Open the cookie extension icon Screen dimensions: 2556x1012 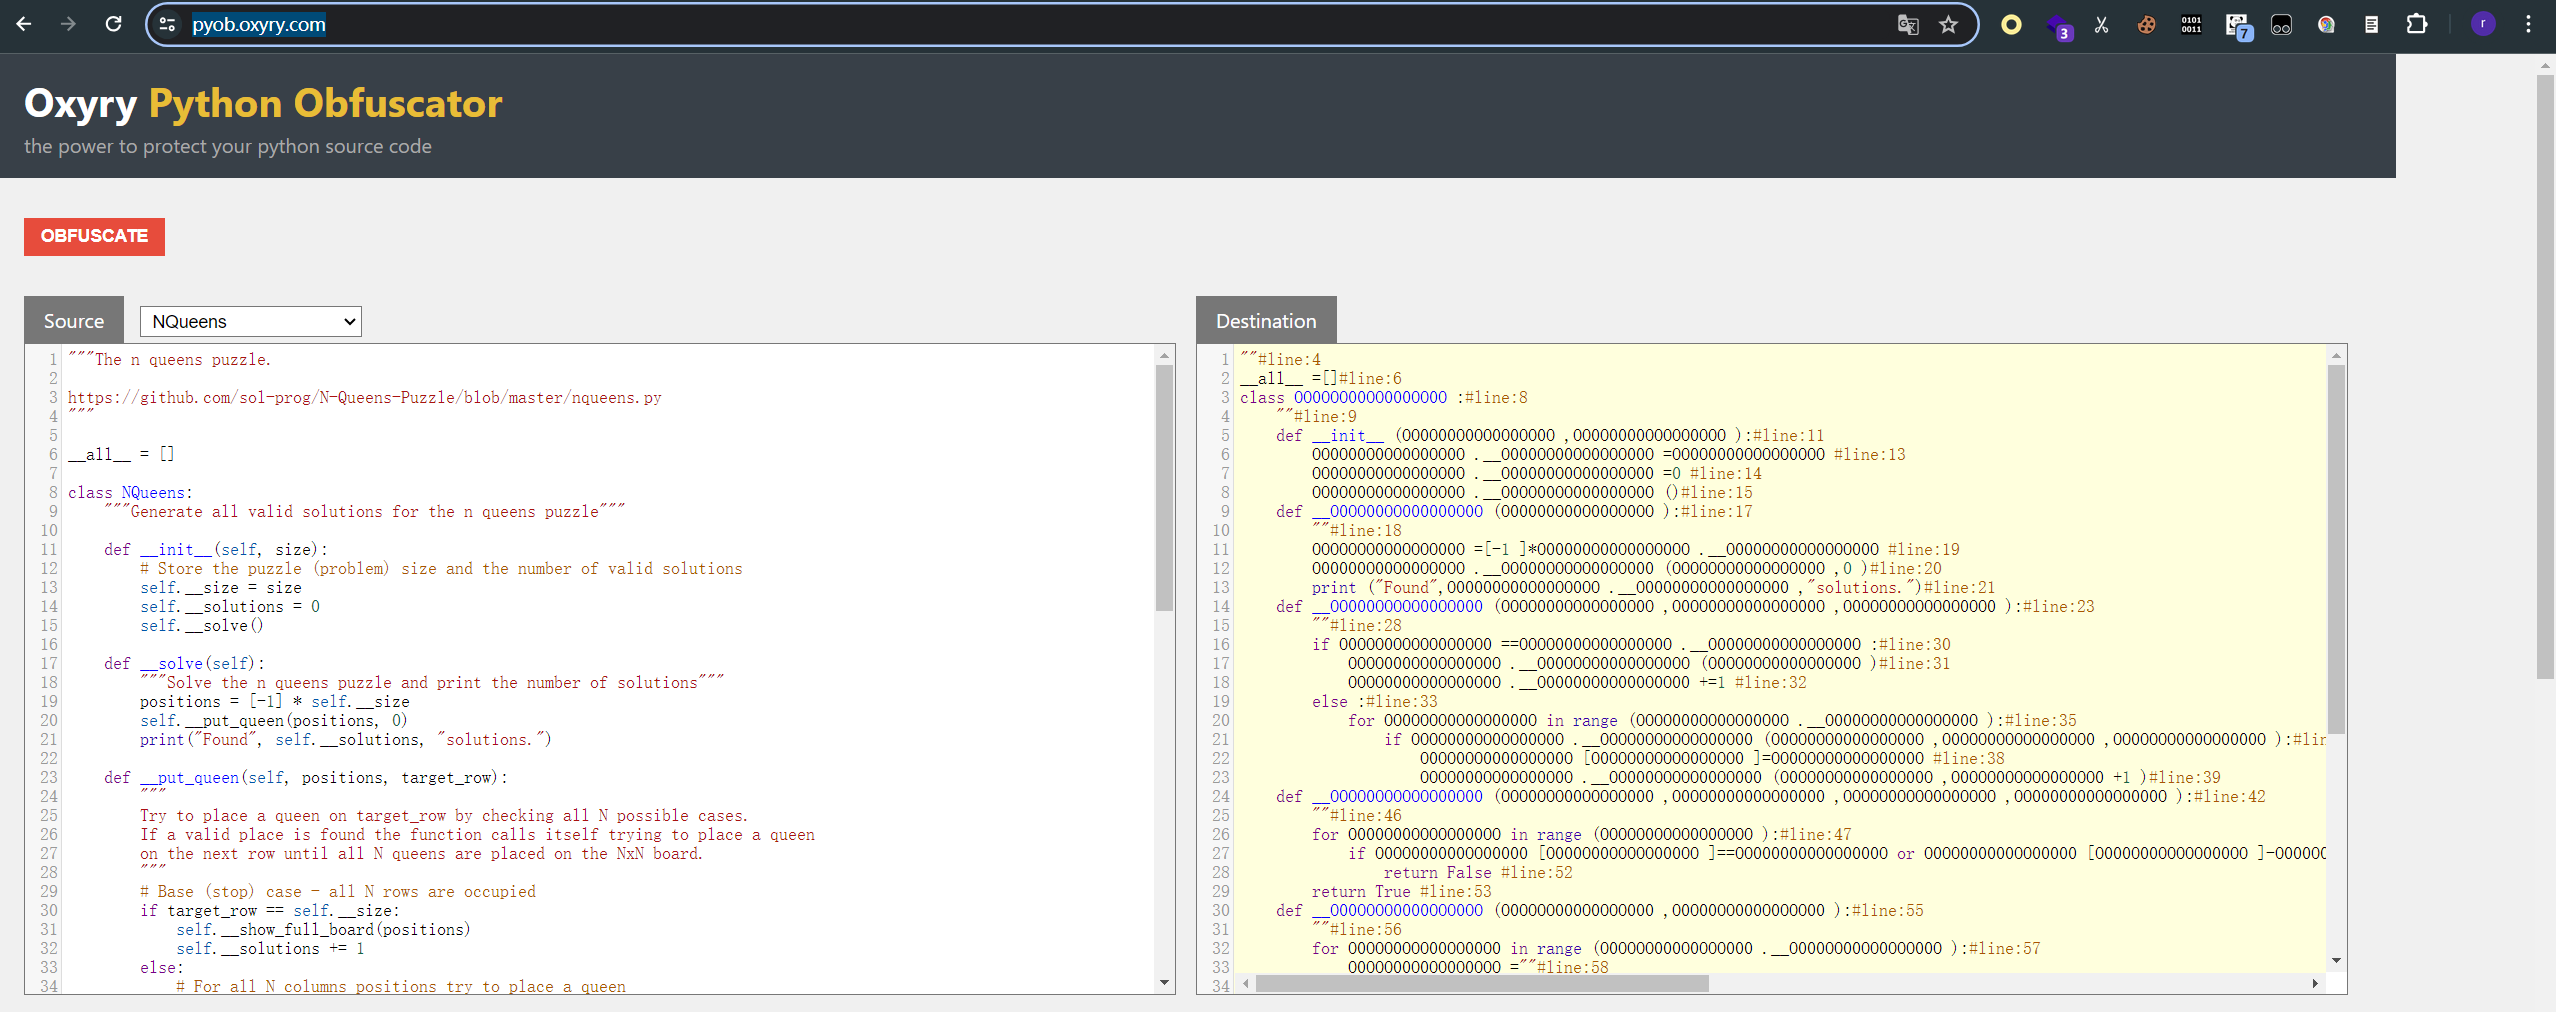tap(2146, 25)
